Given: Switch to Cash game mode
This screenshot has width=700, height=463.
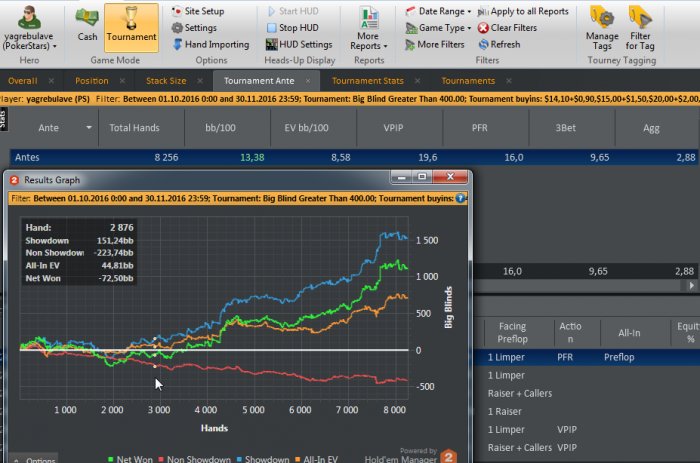Looking at the screenshot, I should click(x=87, y=26).
